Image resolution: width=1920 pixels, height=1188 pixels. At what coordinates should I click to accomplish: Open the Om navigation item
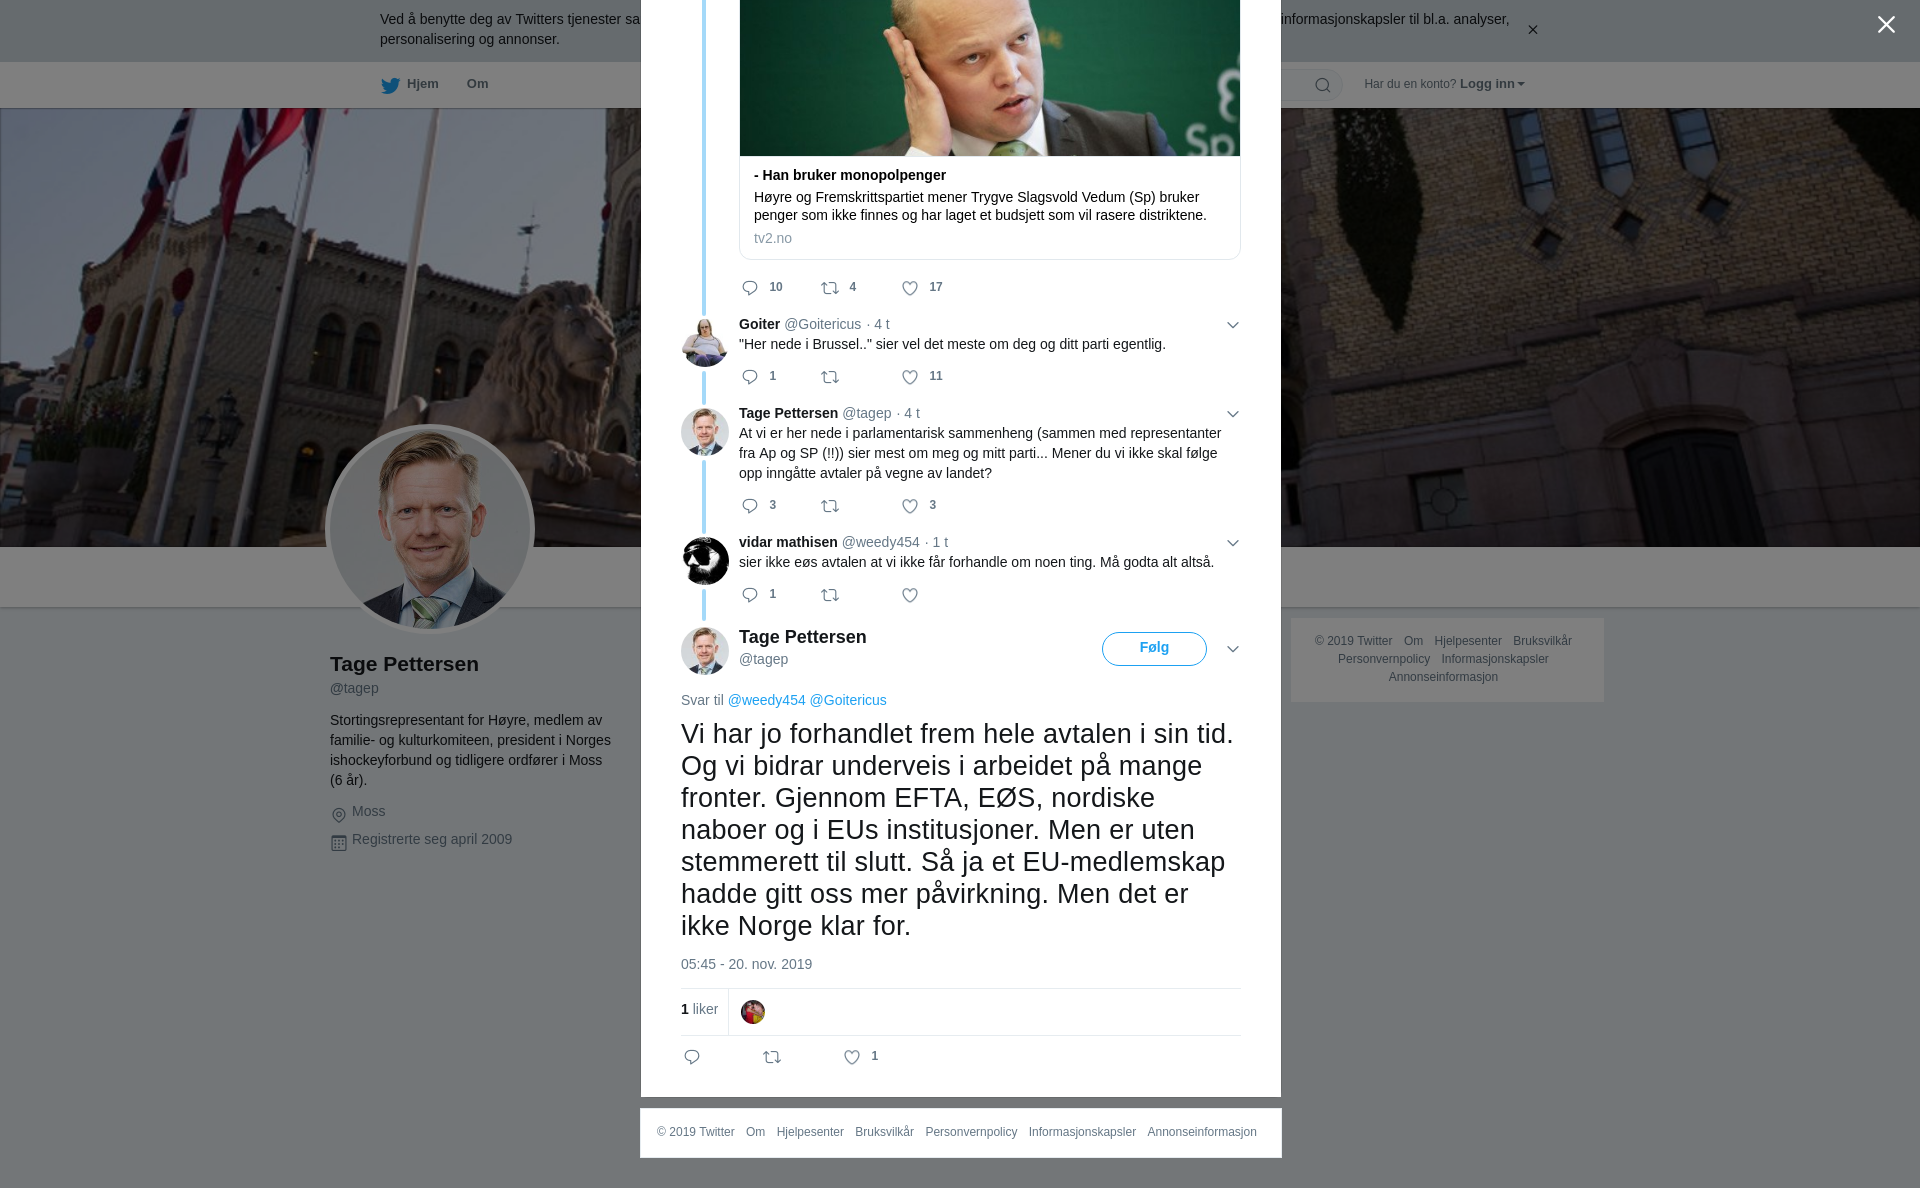point(477,84)
